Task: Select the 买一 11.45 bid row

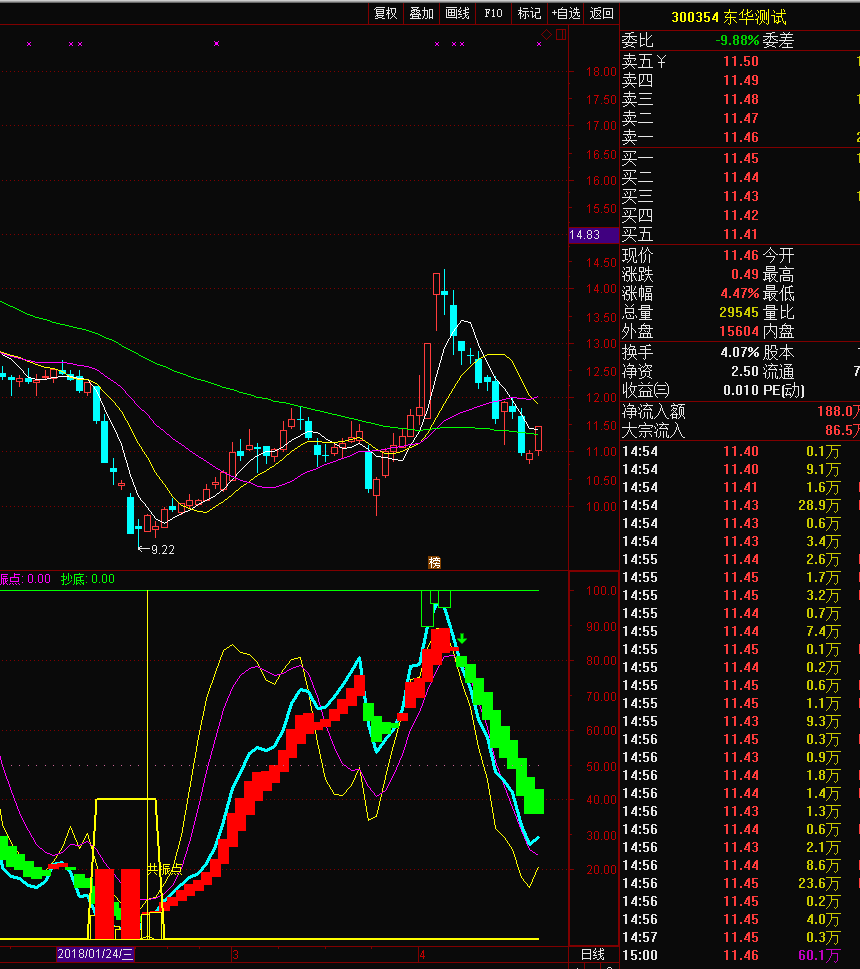Action: 740,158
